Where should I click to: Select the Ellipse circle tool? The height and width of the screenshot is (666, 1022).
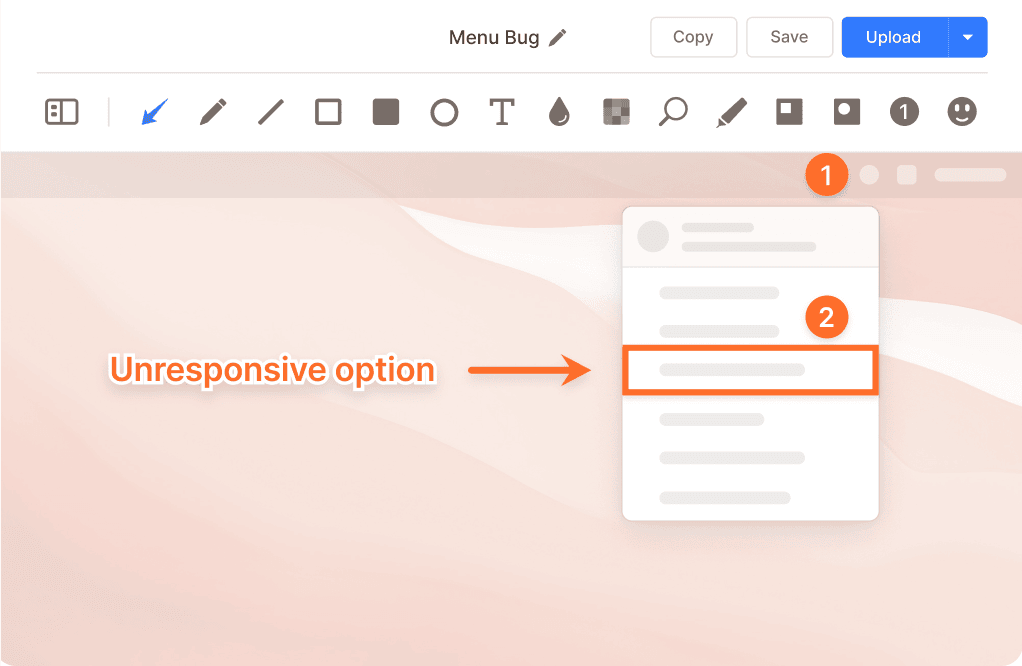coord(444,112)
